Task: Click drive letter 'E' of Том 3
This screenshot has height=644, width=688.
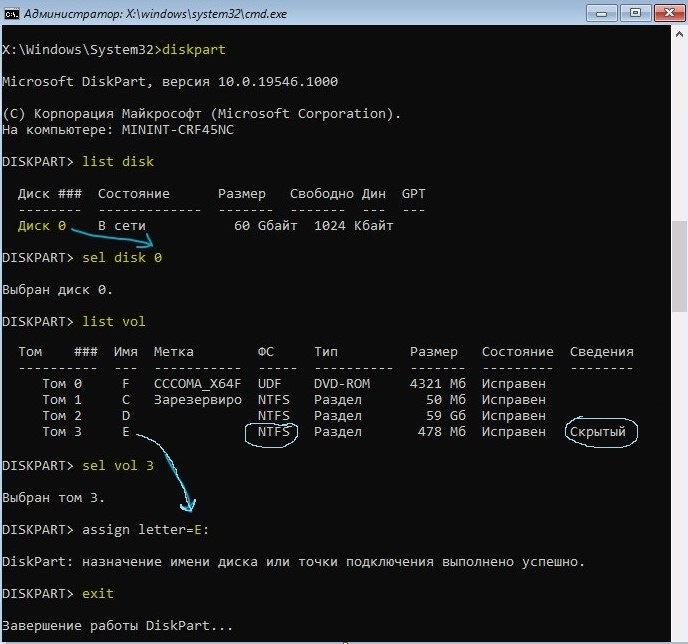Action: [126, 432]
